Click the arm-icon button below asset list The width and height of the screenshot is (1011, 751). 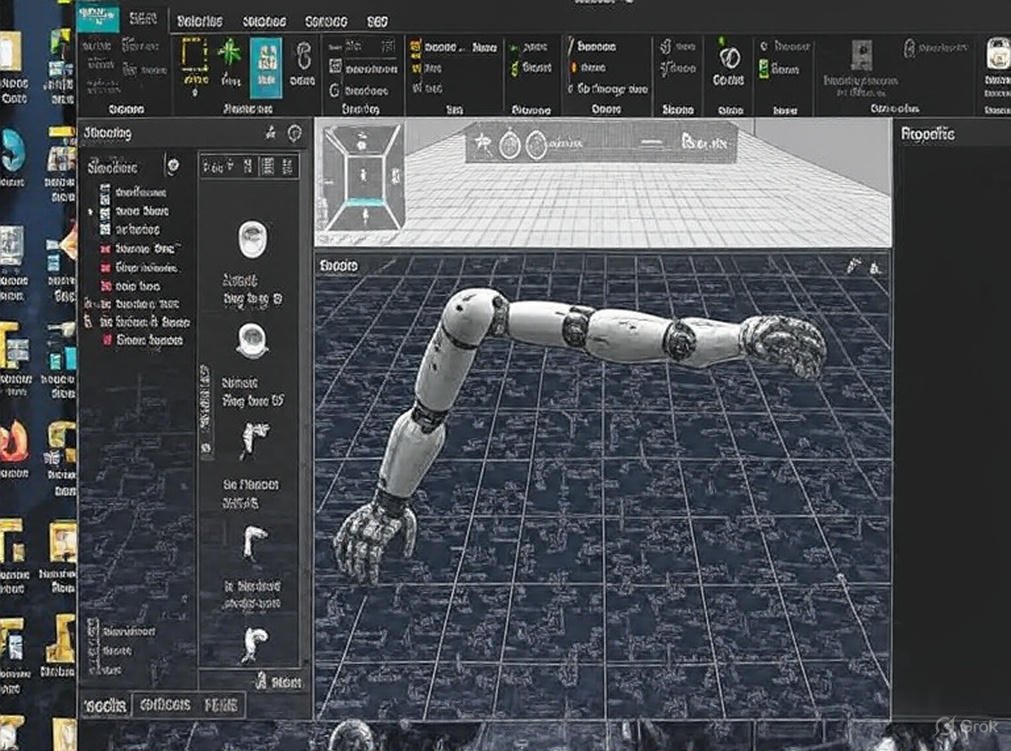(x=279, y=681)
